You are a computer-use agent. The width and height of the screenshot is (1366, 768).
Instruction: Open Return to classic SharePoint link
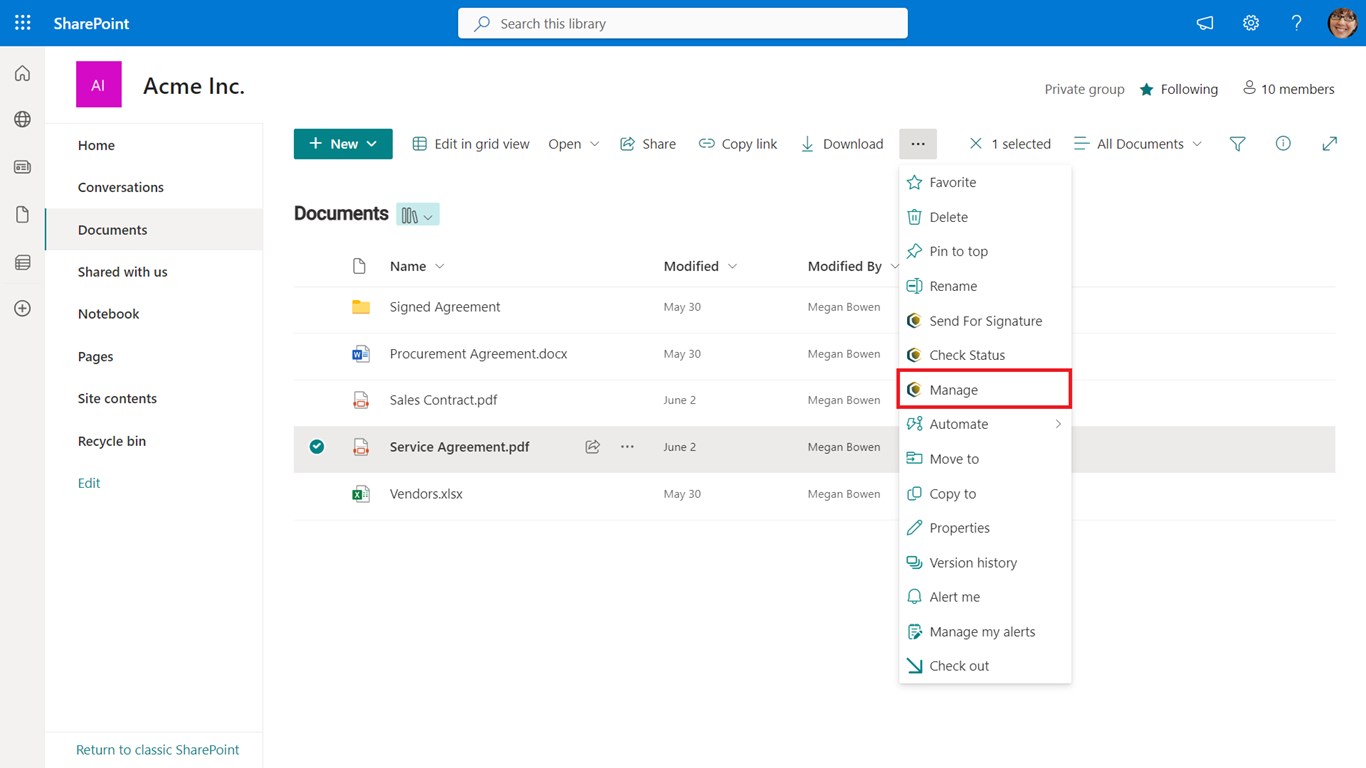pos(158,750)
